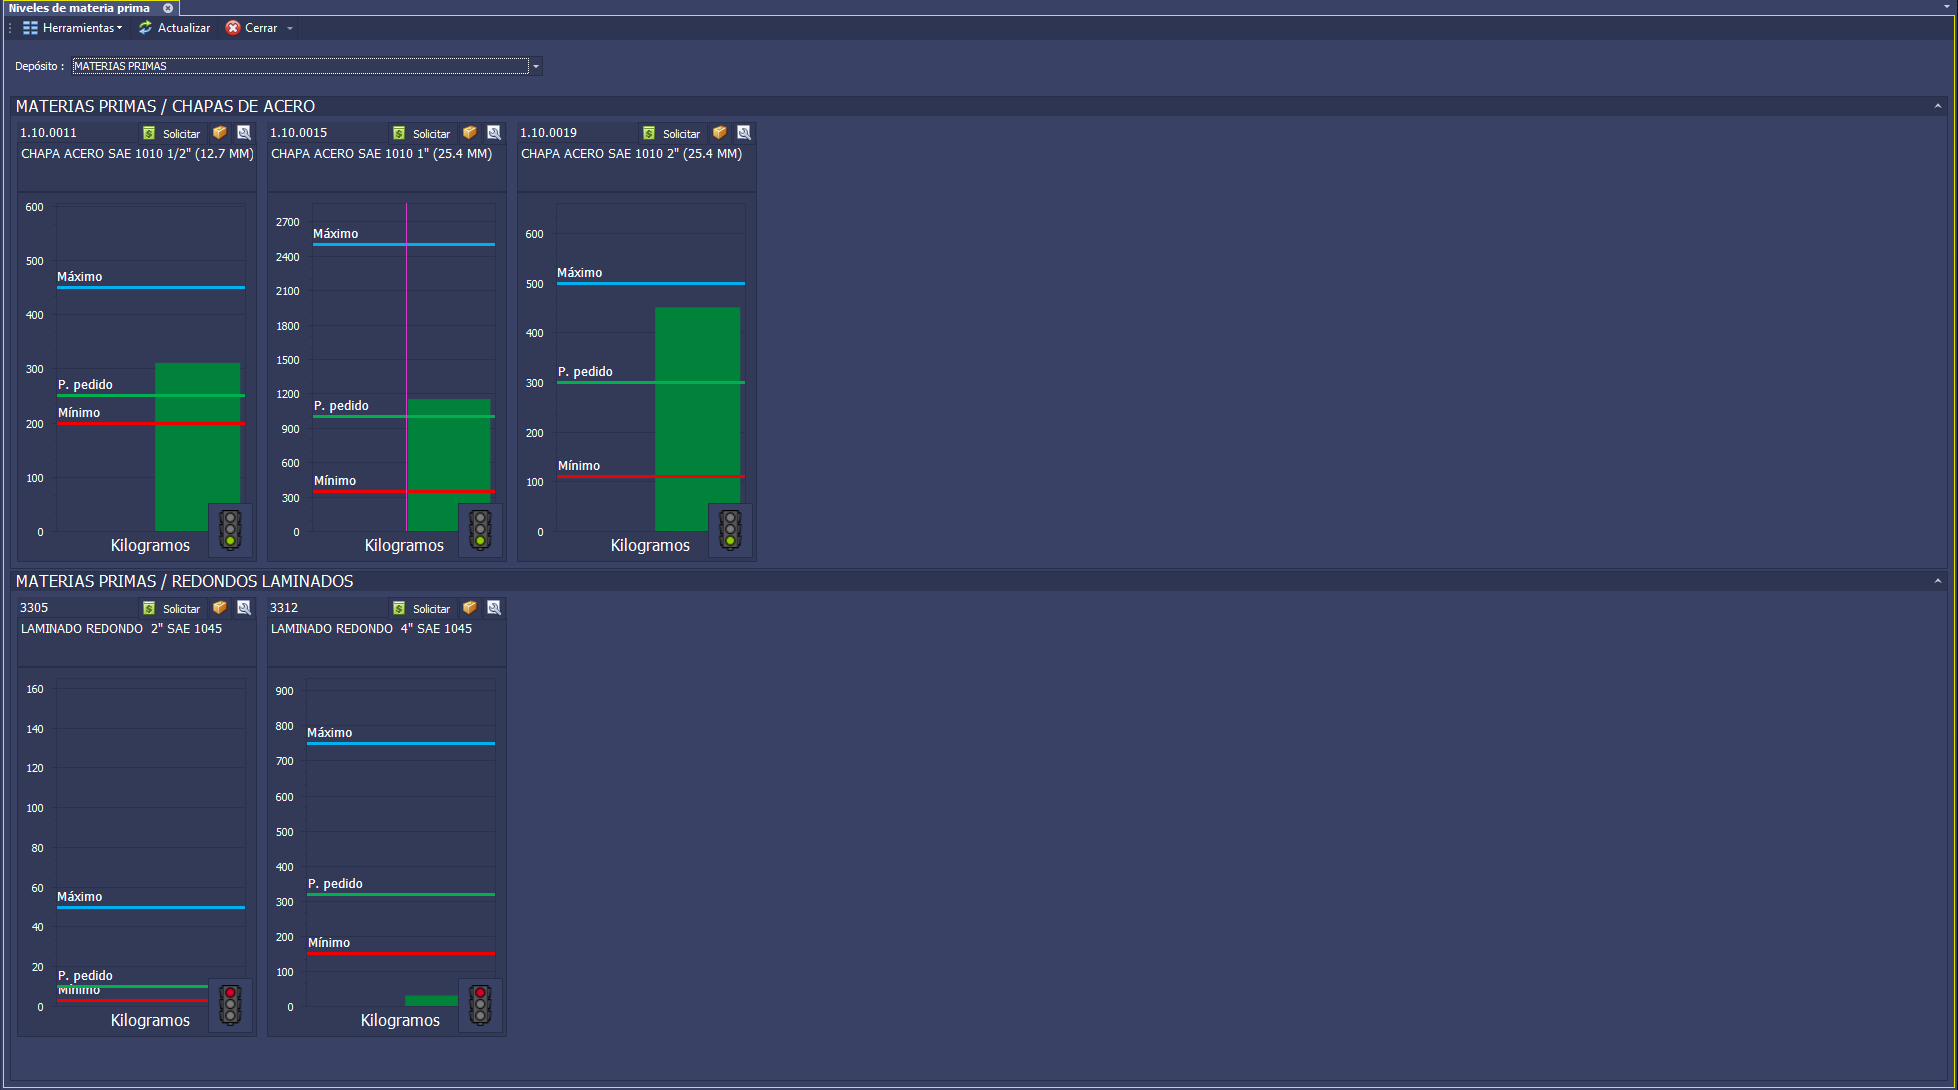Screen dimensions: 1958x1090
Task: Click the Kilogramos axis label of chart 1.10.0015
Action: click(404, 545)
